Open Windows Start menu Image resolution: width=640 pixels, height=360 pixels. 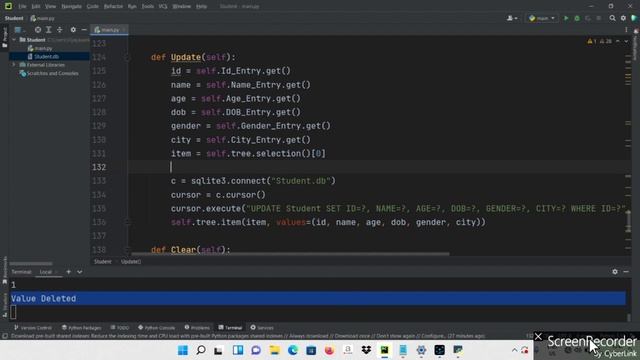pos(183,350)
